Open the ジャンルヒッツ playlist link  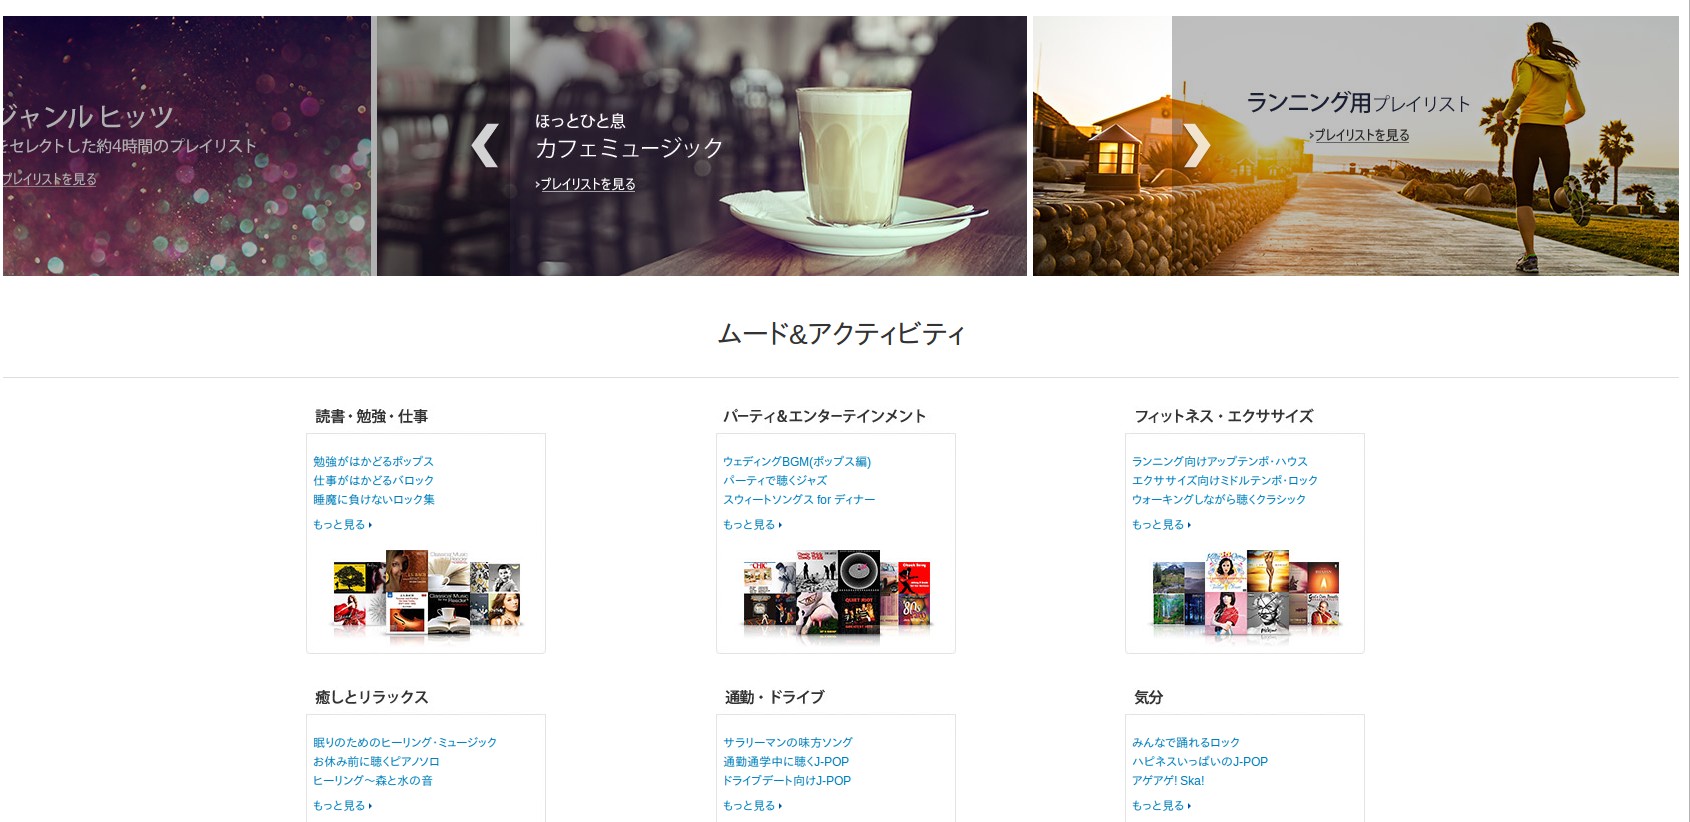tap(49, 179)
